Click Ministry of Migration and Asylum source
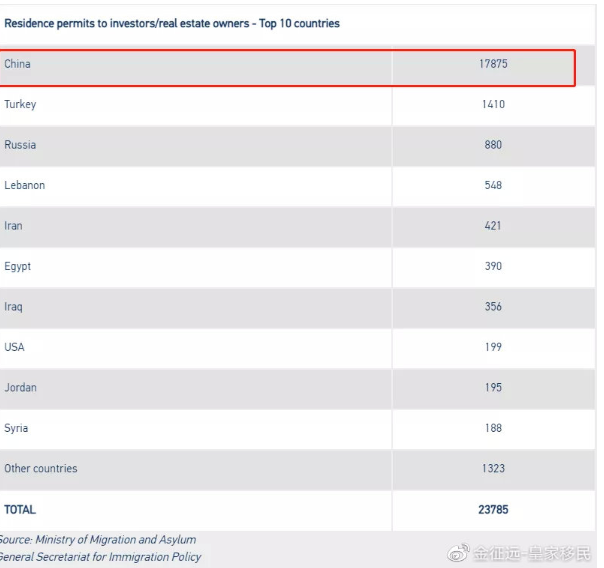The image size is (604, 568). 116,540
